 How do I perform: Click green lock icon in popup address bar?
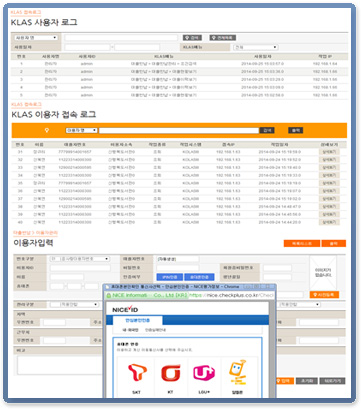click(x=108, y=295)
